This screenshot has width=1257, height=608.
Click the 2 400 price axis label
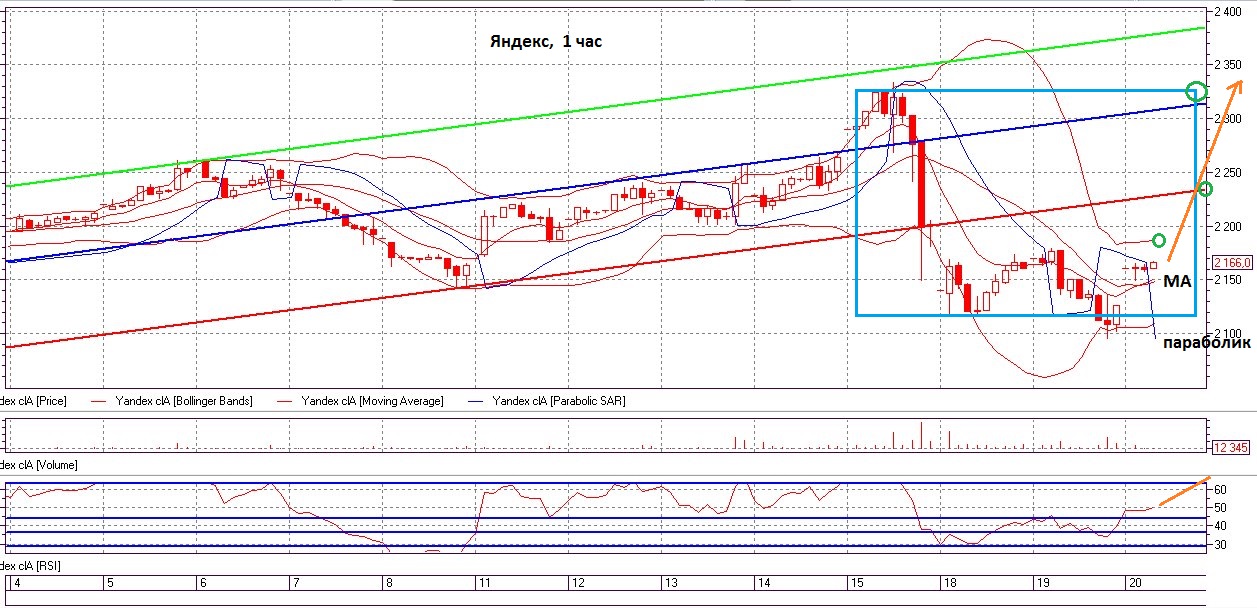[x=1228, y=11]
